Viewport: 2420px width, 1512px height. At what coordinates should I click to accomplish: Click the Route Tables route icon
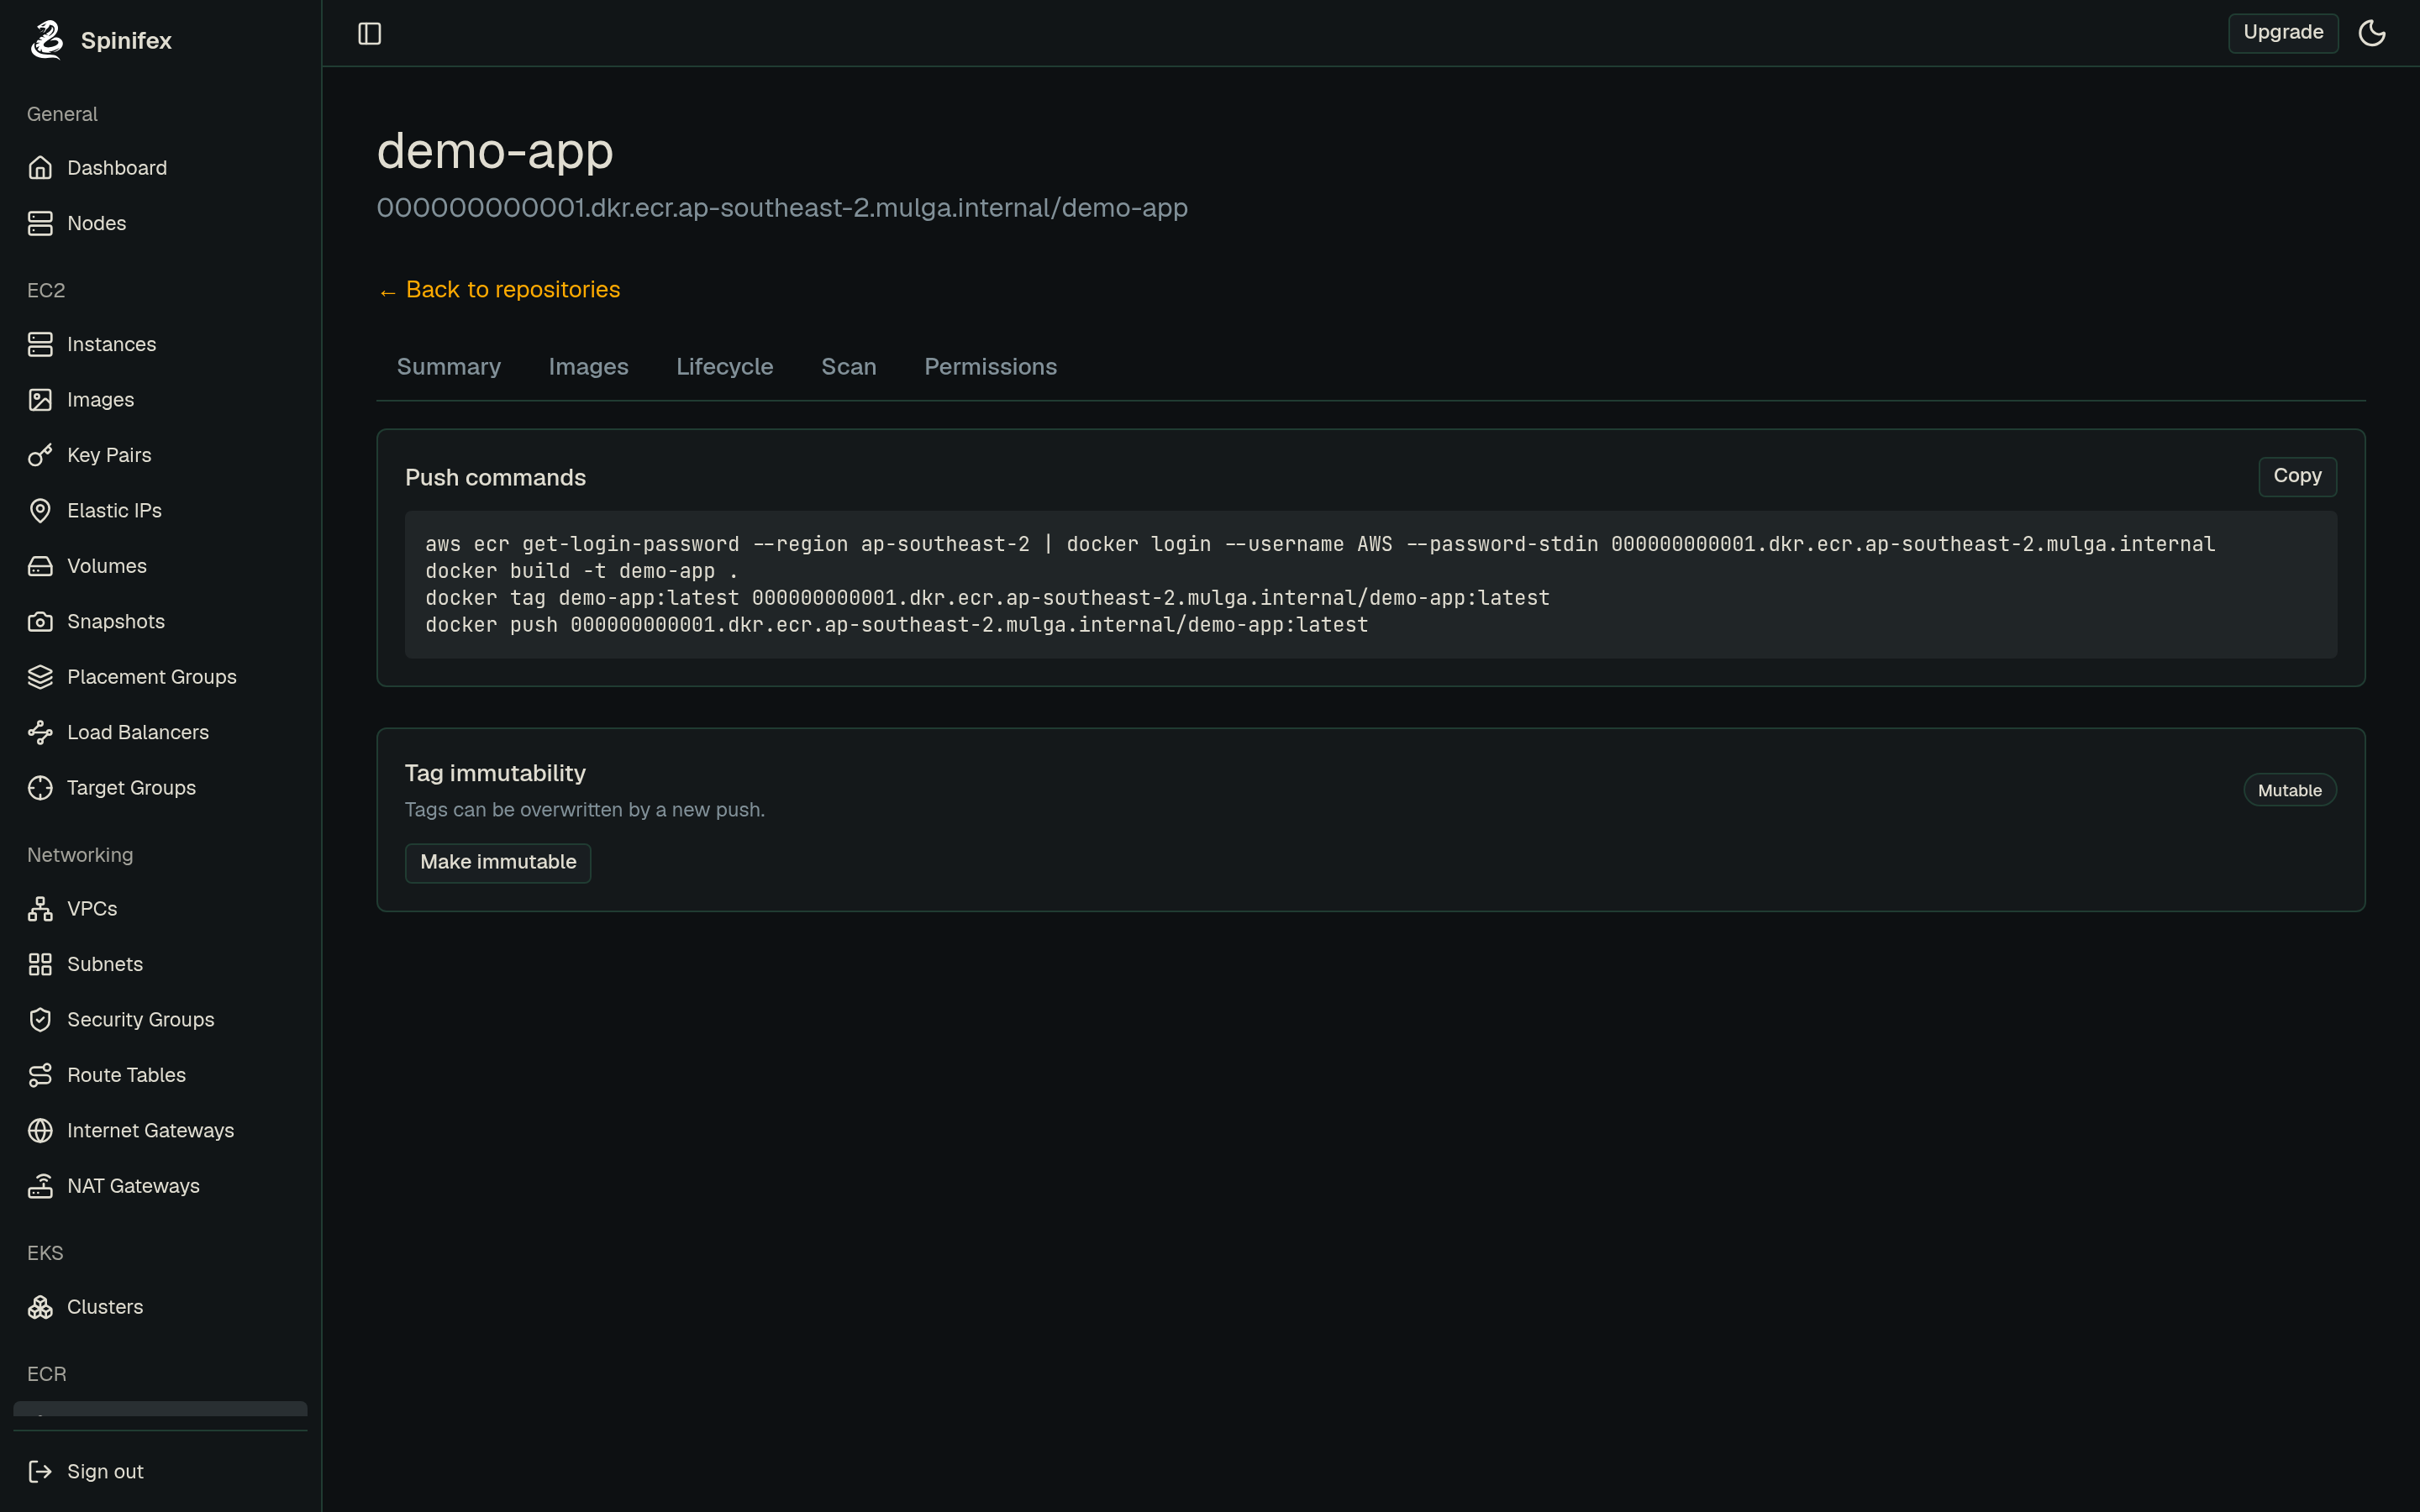pos(40,1075)
